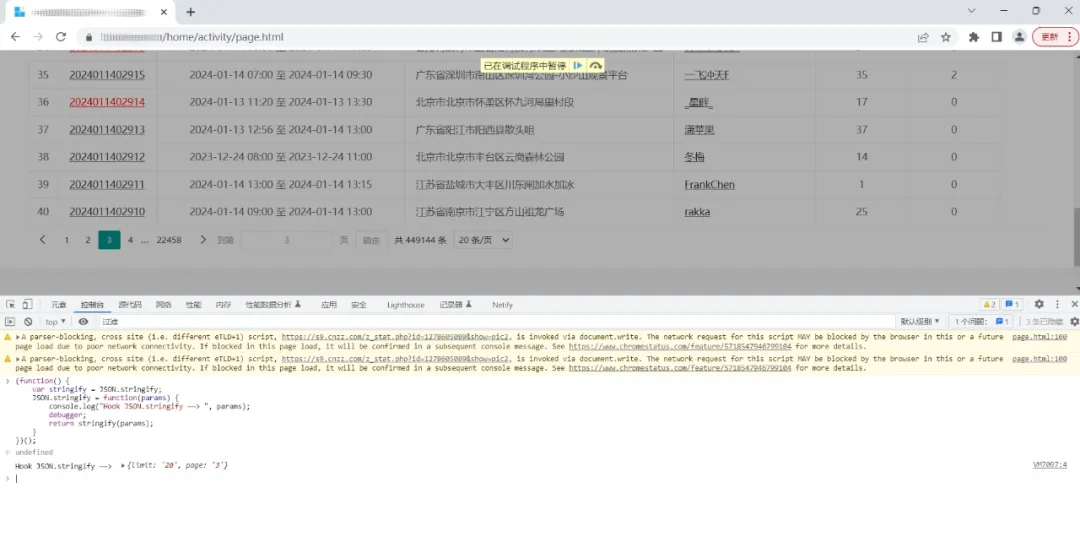Open the VM7097:4 source link

[x=1050, y=465]
